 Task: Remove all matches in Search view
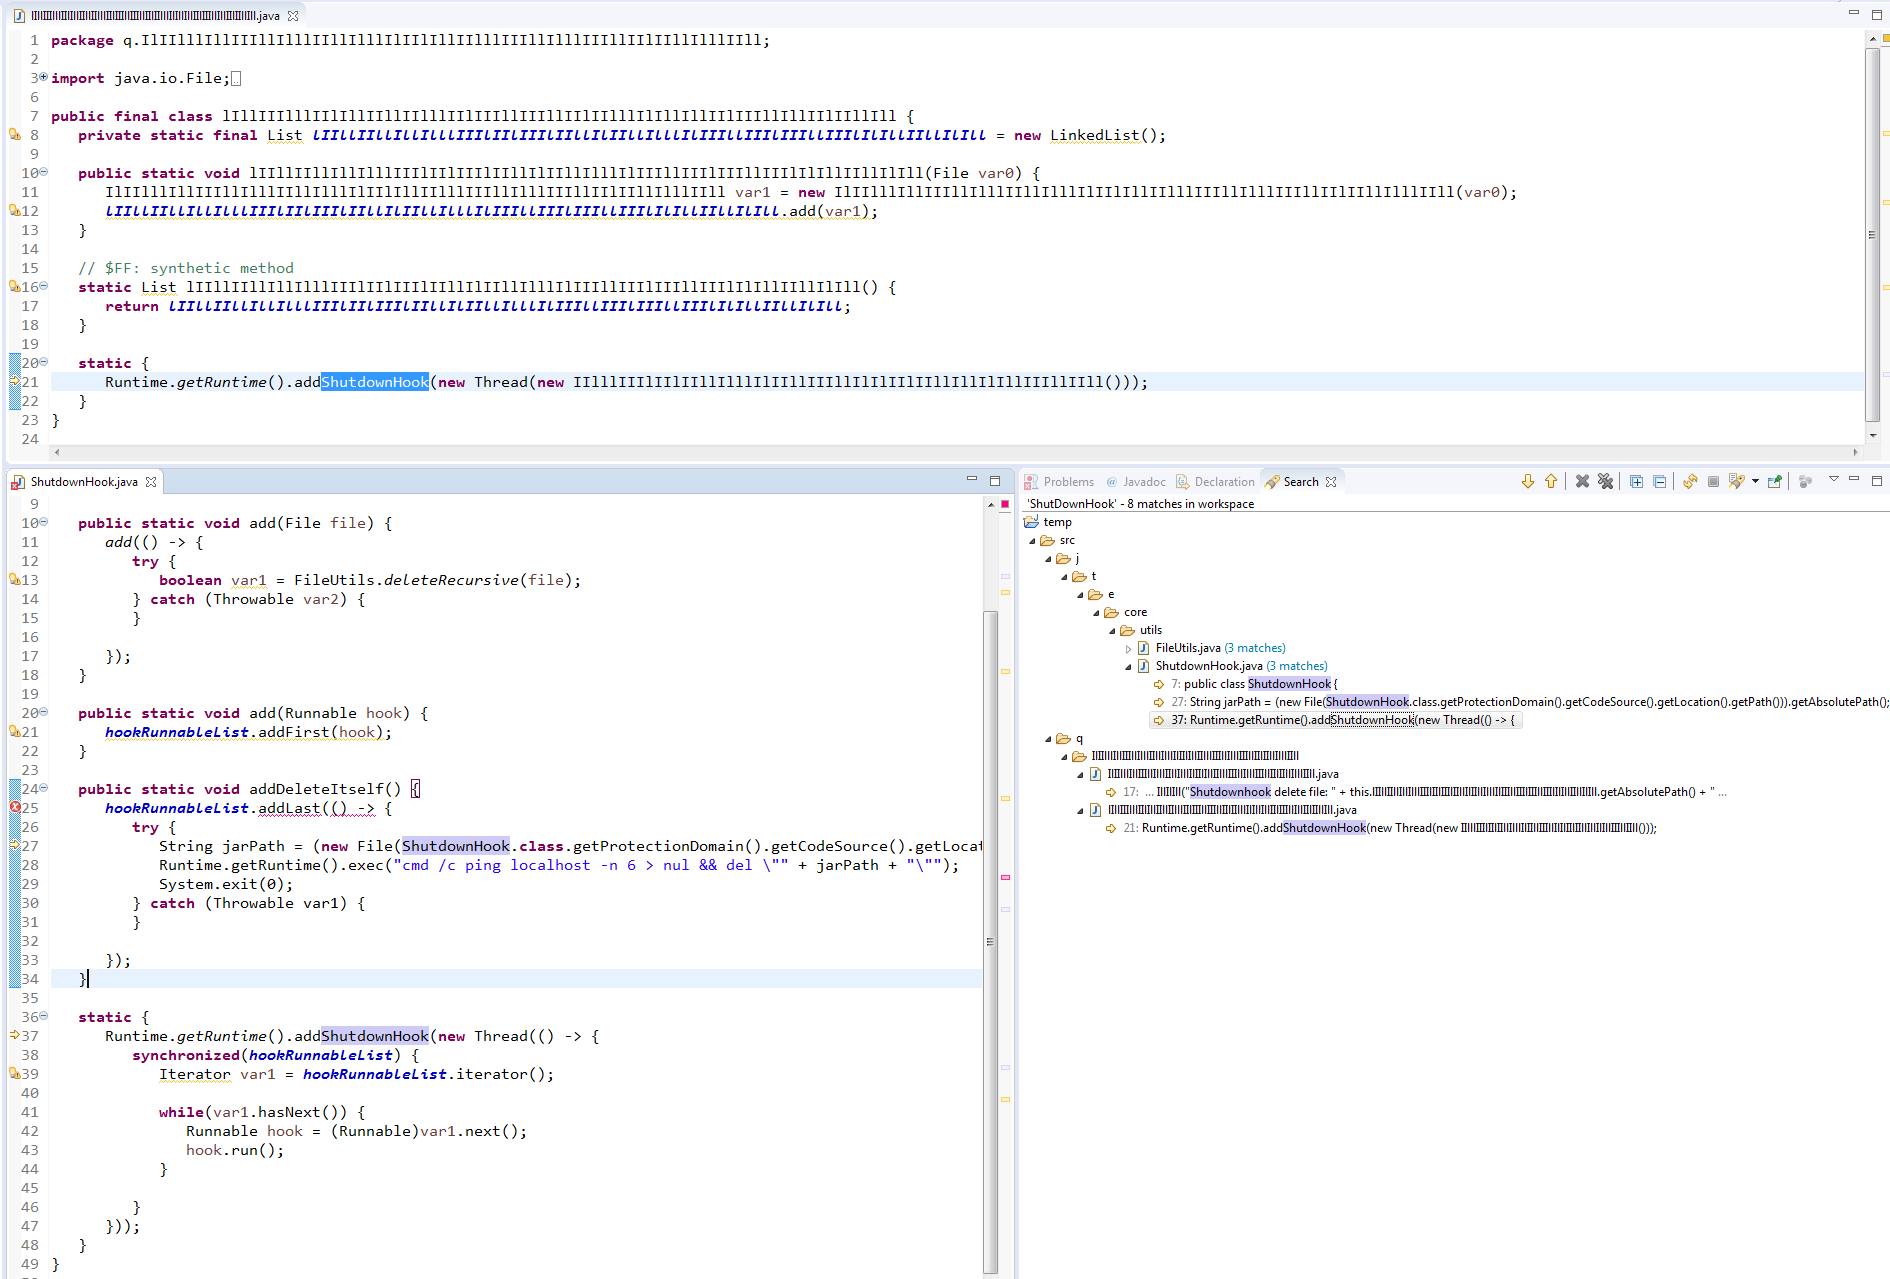pyautogui.click(x=1605, y=481)
